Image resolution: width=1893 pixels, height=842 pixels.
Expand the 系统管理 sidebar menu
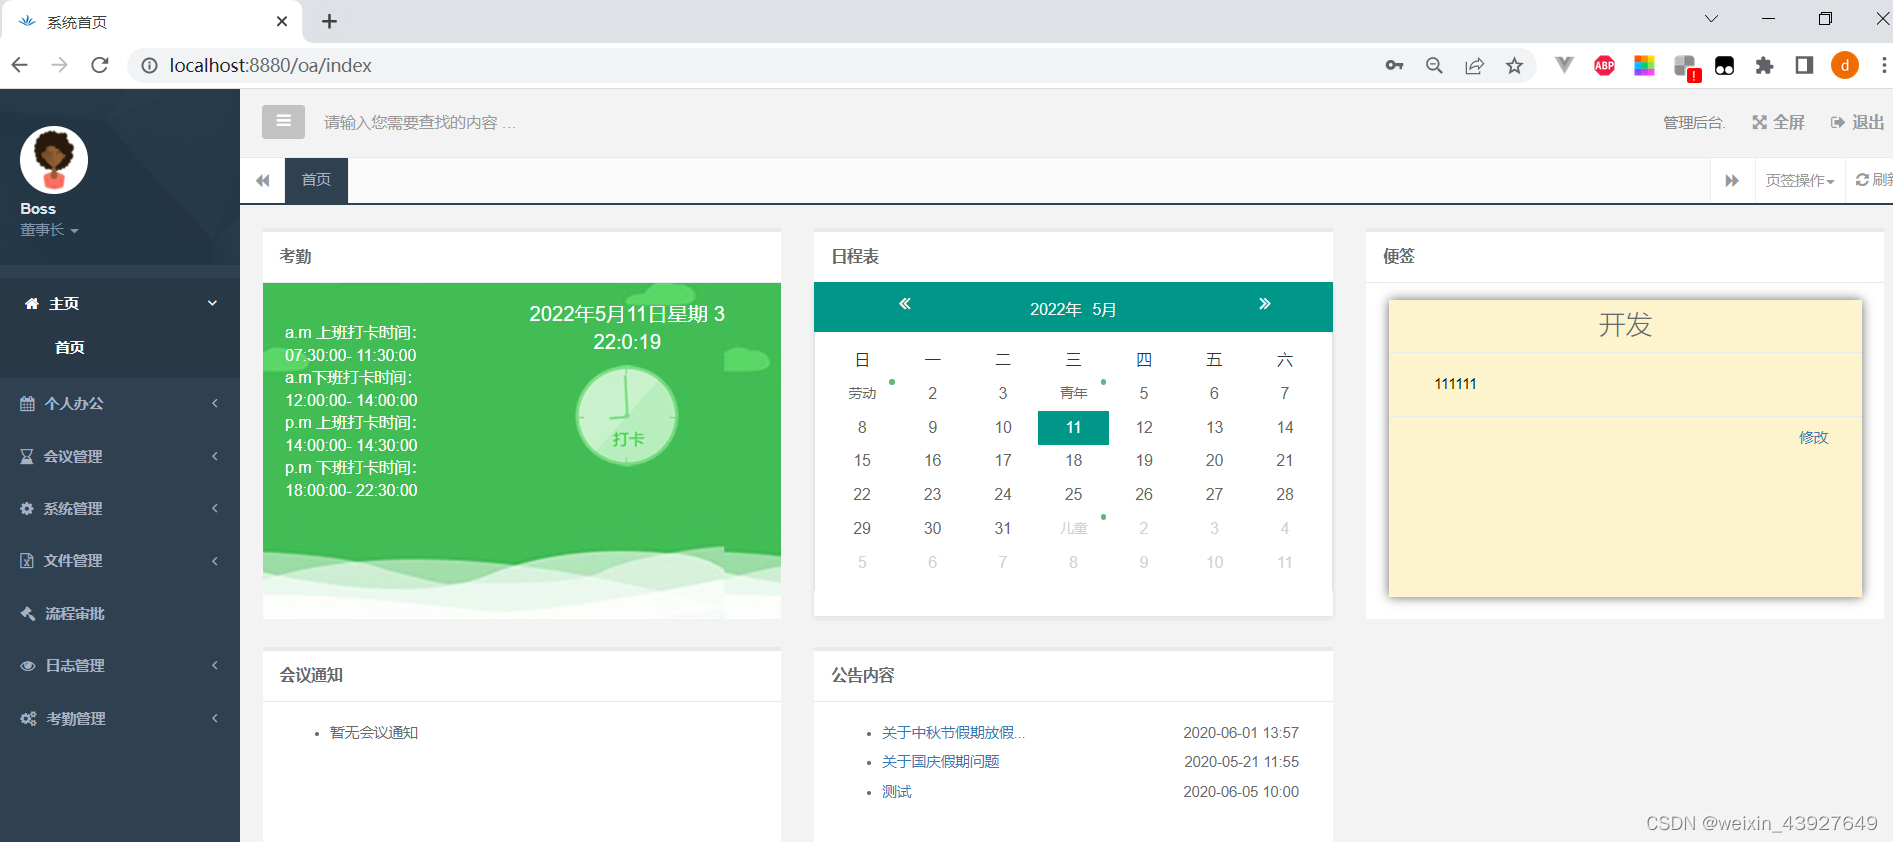click(120, 508)
